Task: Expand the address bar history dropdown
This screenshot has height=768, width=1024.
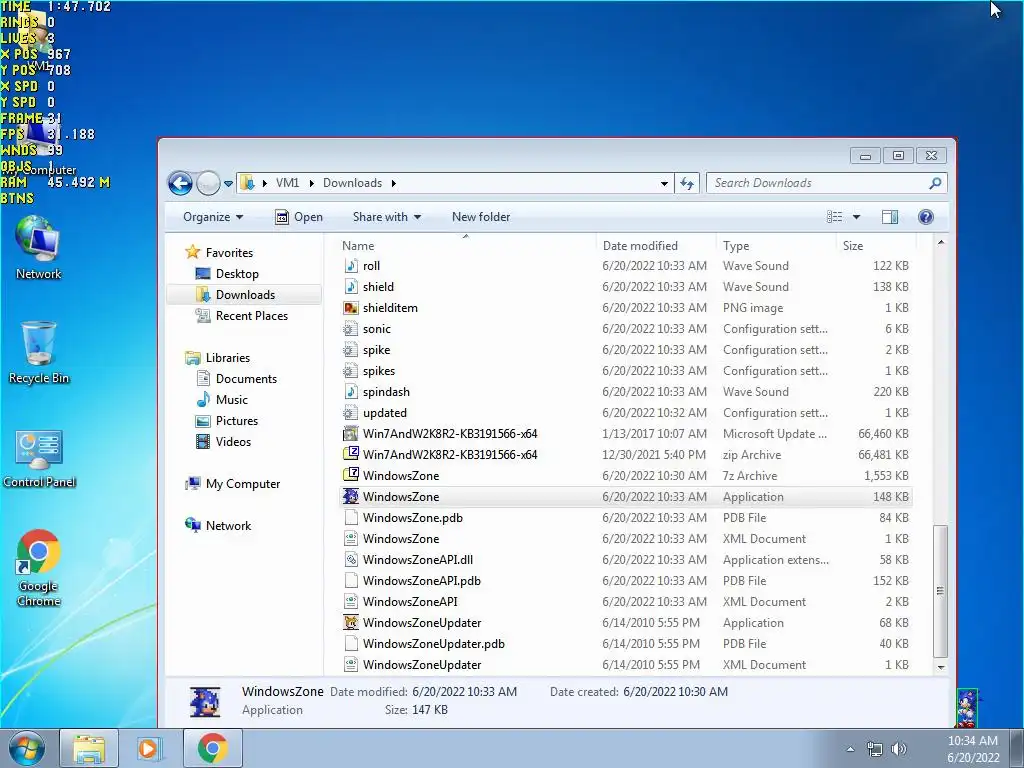Action: [664, 184]
